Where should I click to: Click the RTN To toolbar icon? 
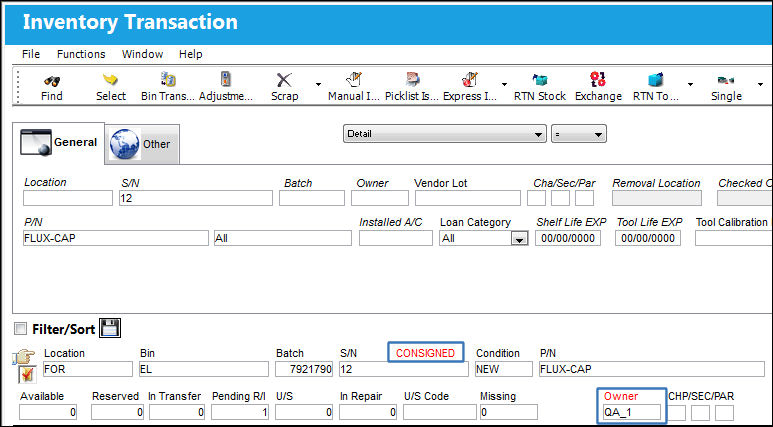click(x=656, y=79)
